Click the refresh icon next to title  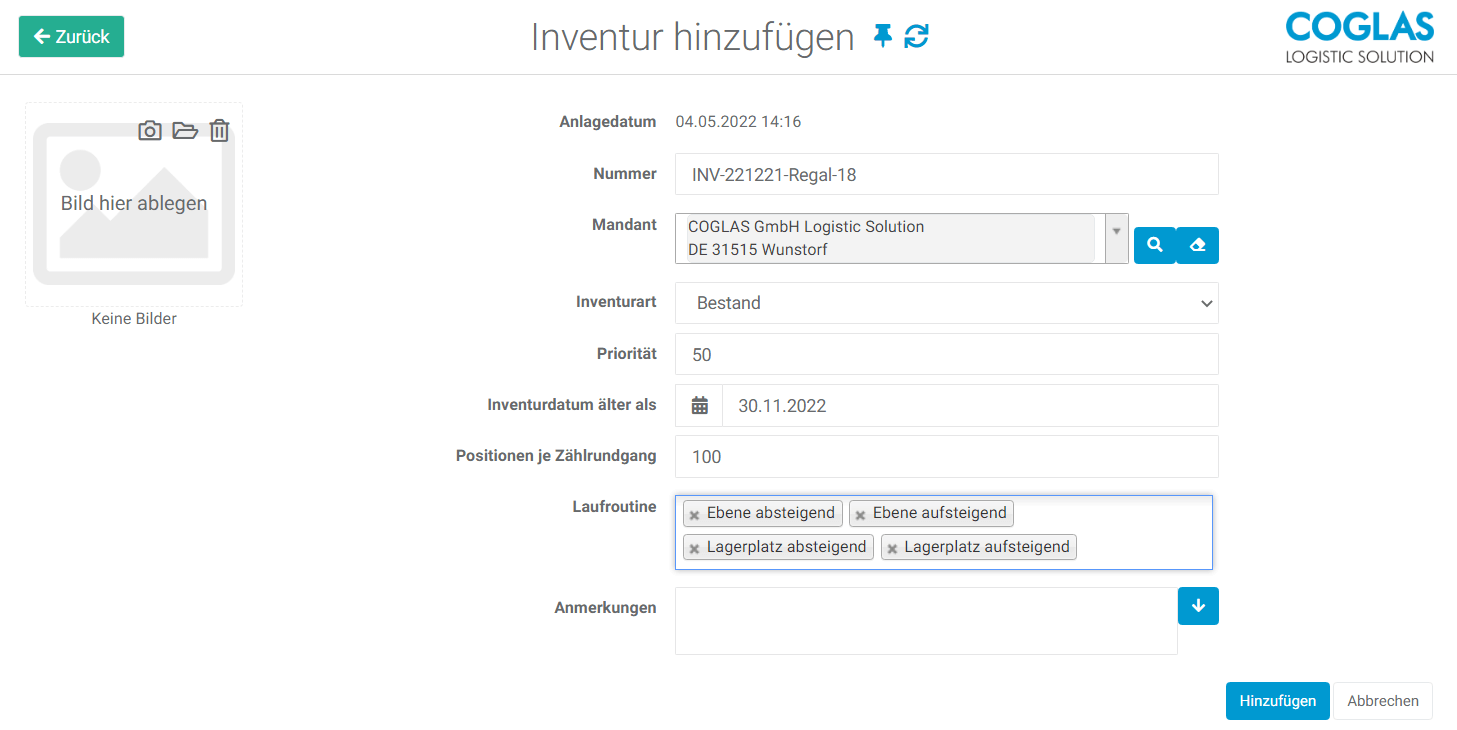(x=916, y=37)
